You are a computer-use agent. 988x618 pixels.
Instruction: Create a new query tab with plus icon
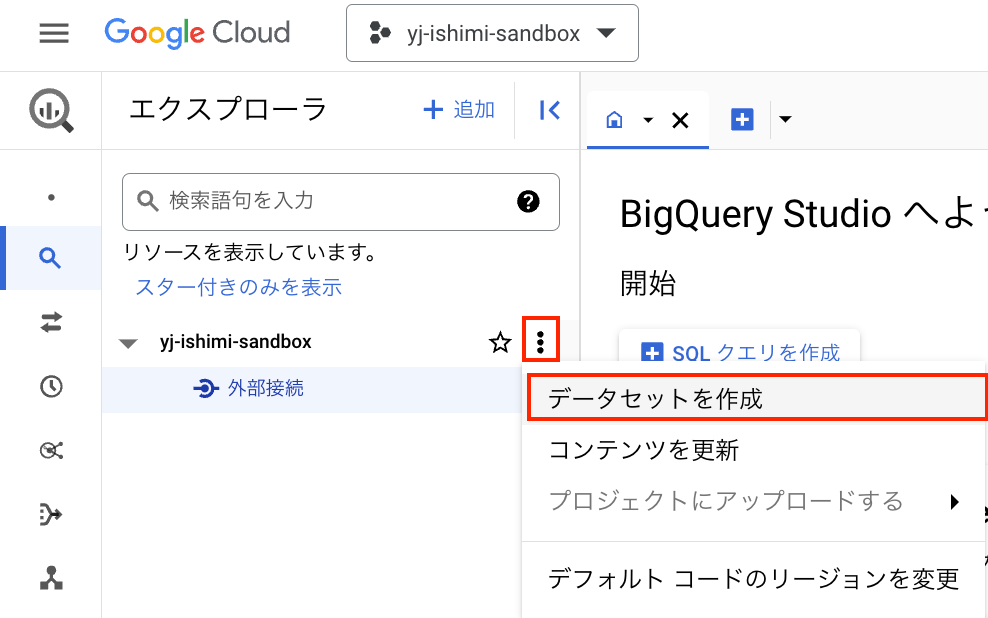pyautogui.click(x=742, y=119)
